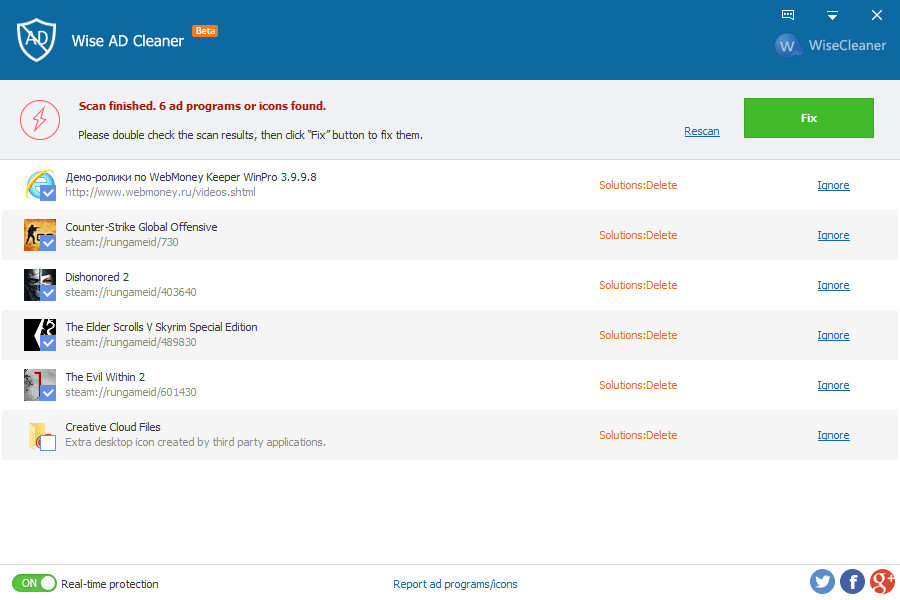Uncheck the Dishonored 2 checkbox
The image size is (900, 600).
point(49,293)
